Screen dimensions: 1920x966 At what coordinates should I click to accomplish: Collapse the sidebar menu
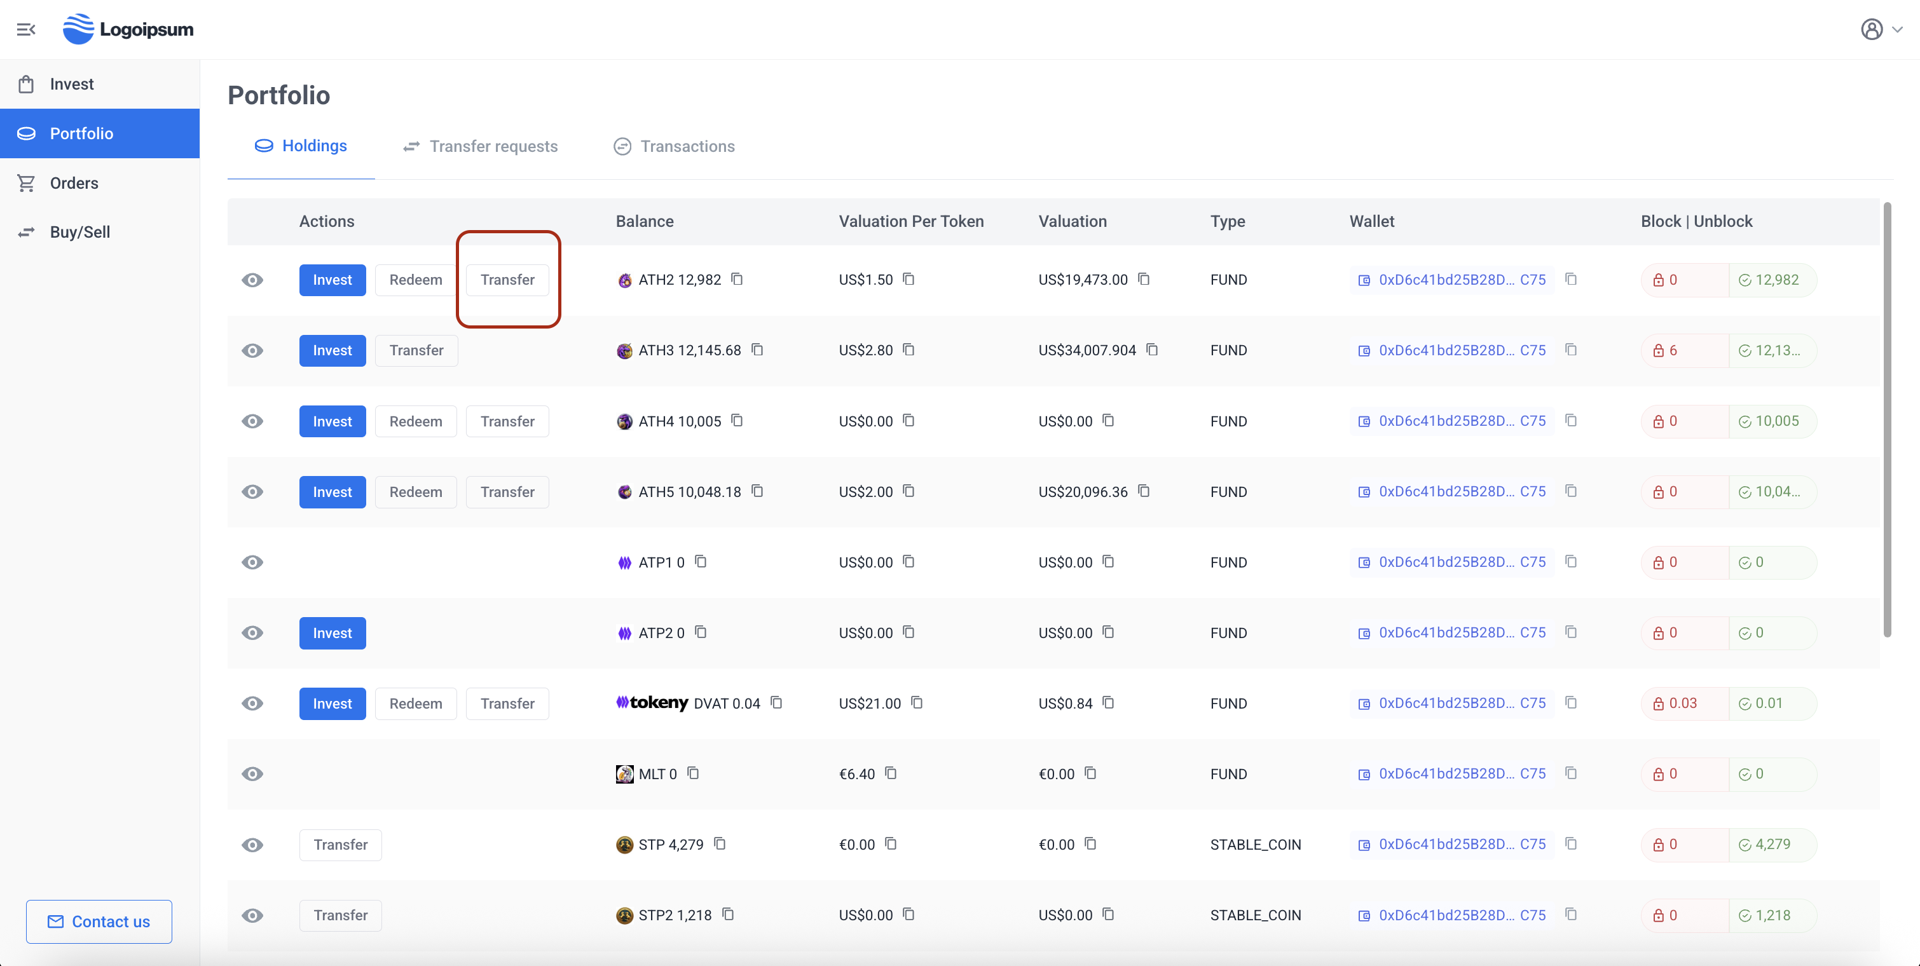coord(26,29)
